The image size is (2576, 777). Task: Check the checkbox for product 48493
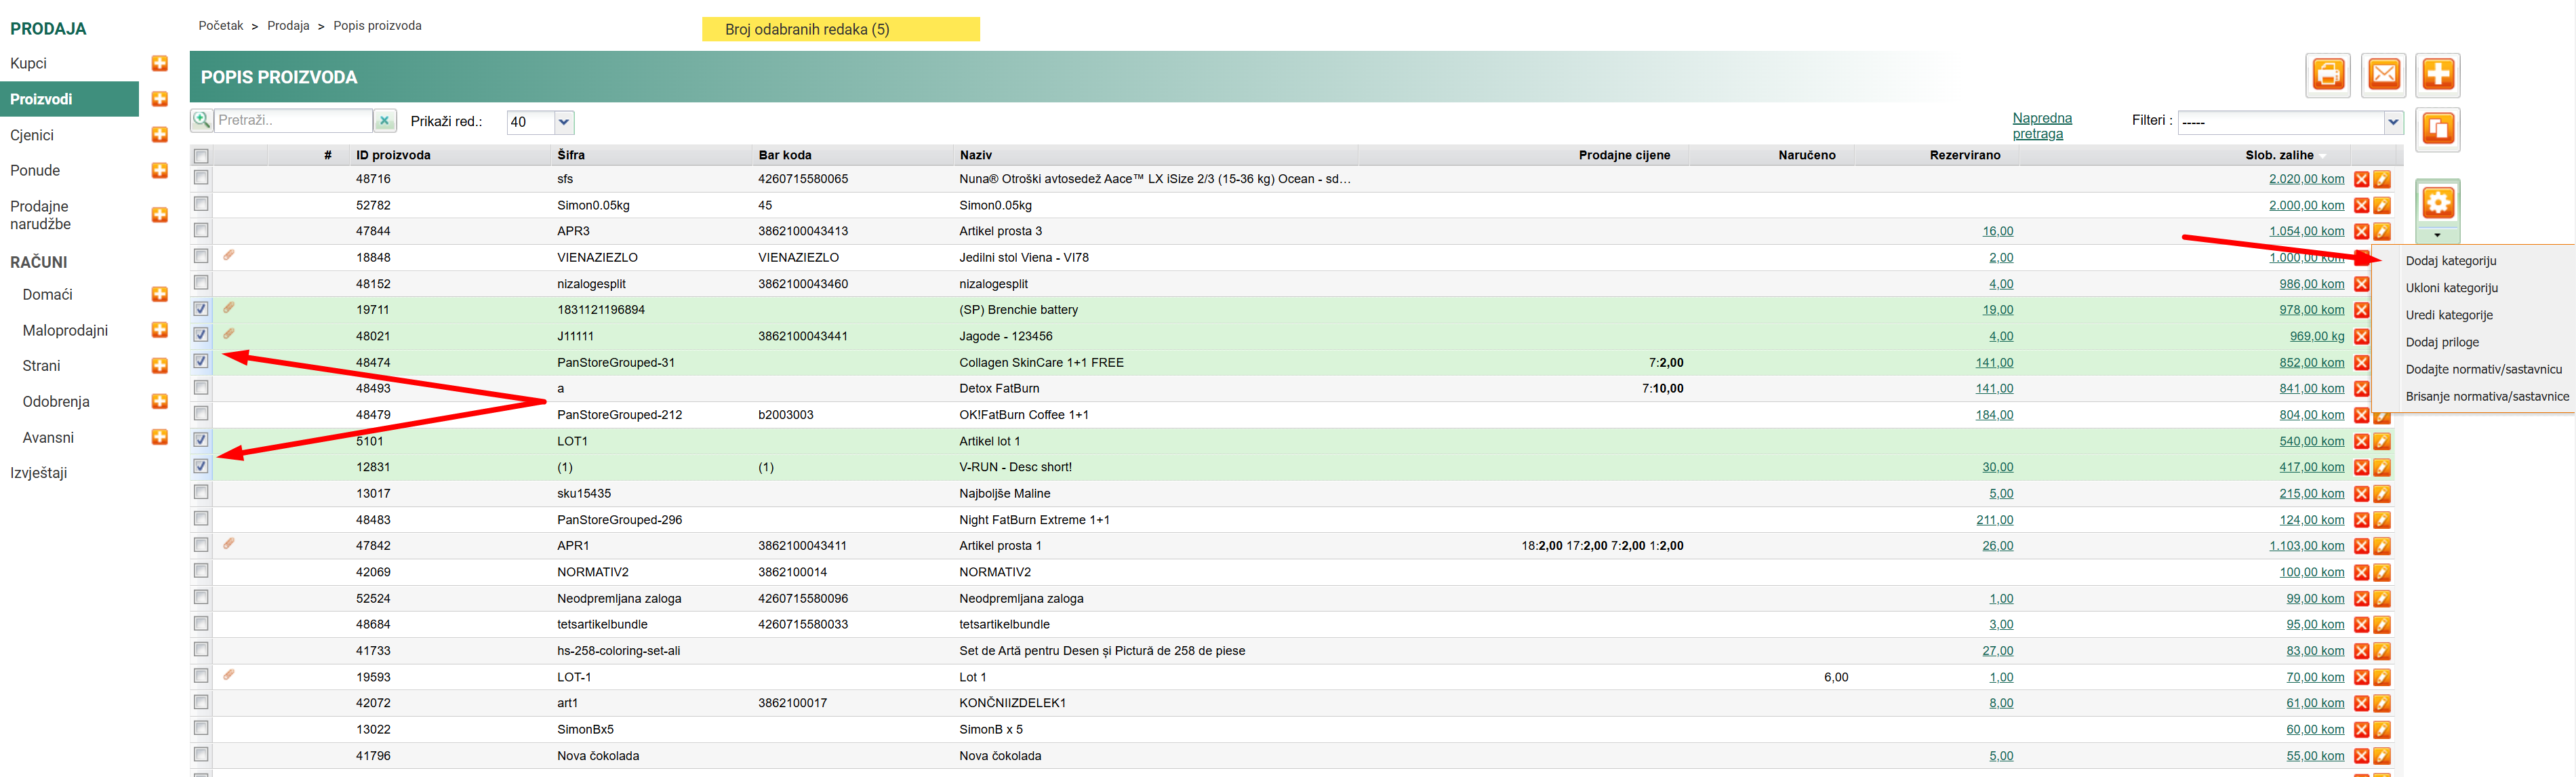tap(201, 388)
